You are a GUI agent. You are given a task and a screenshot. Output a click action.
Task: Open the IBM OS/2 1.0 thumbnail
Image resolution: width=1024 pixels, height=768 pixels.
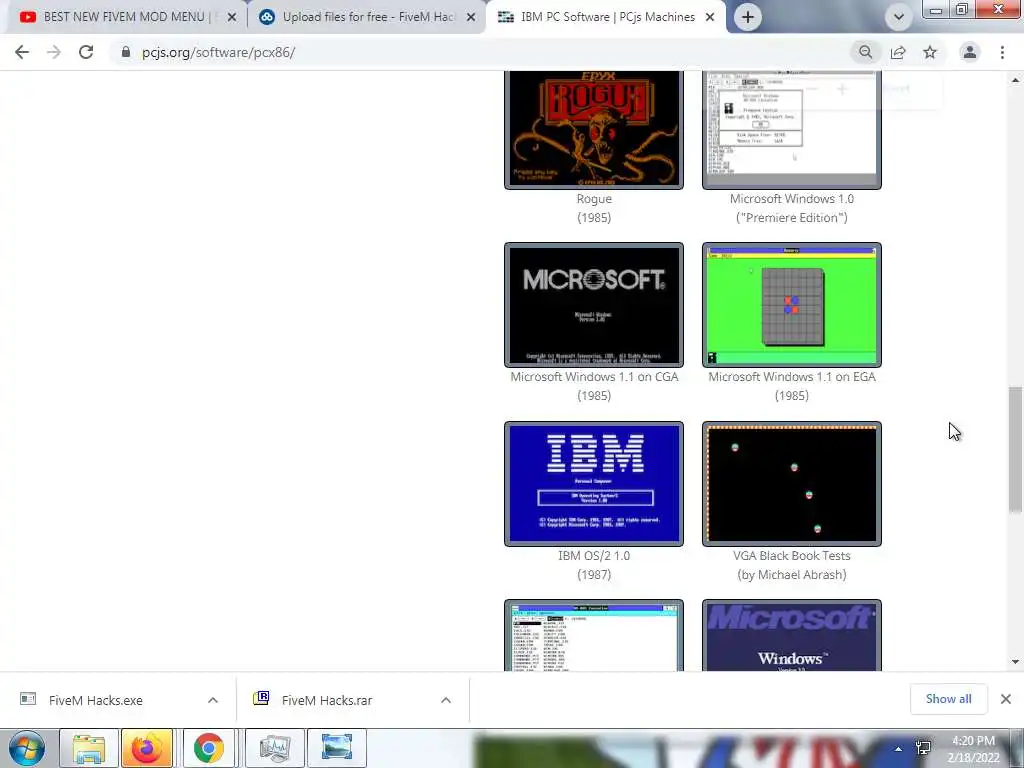pyautogui.click(x=594, y=484)
